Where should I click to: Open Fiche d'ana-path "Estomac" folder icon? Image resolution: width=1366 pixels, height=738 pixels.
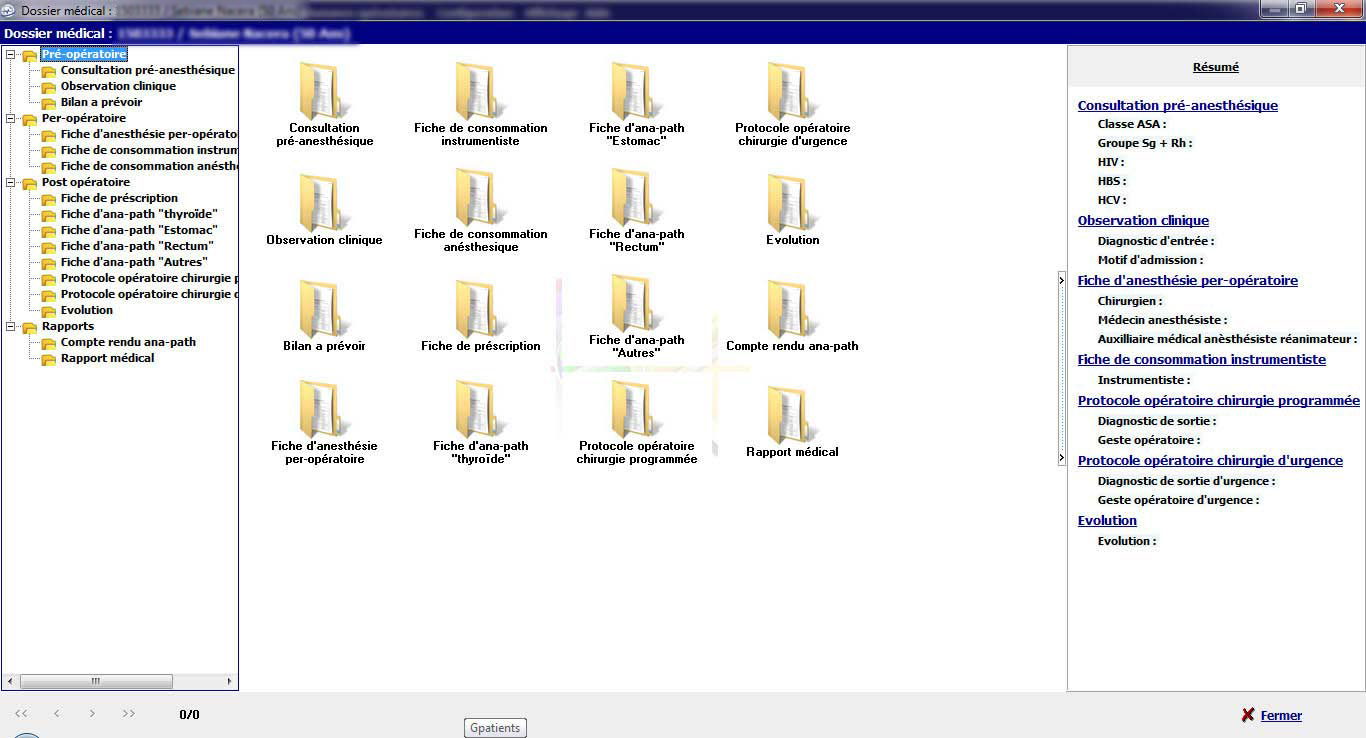[636, 92]
